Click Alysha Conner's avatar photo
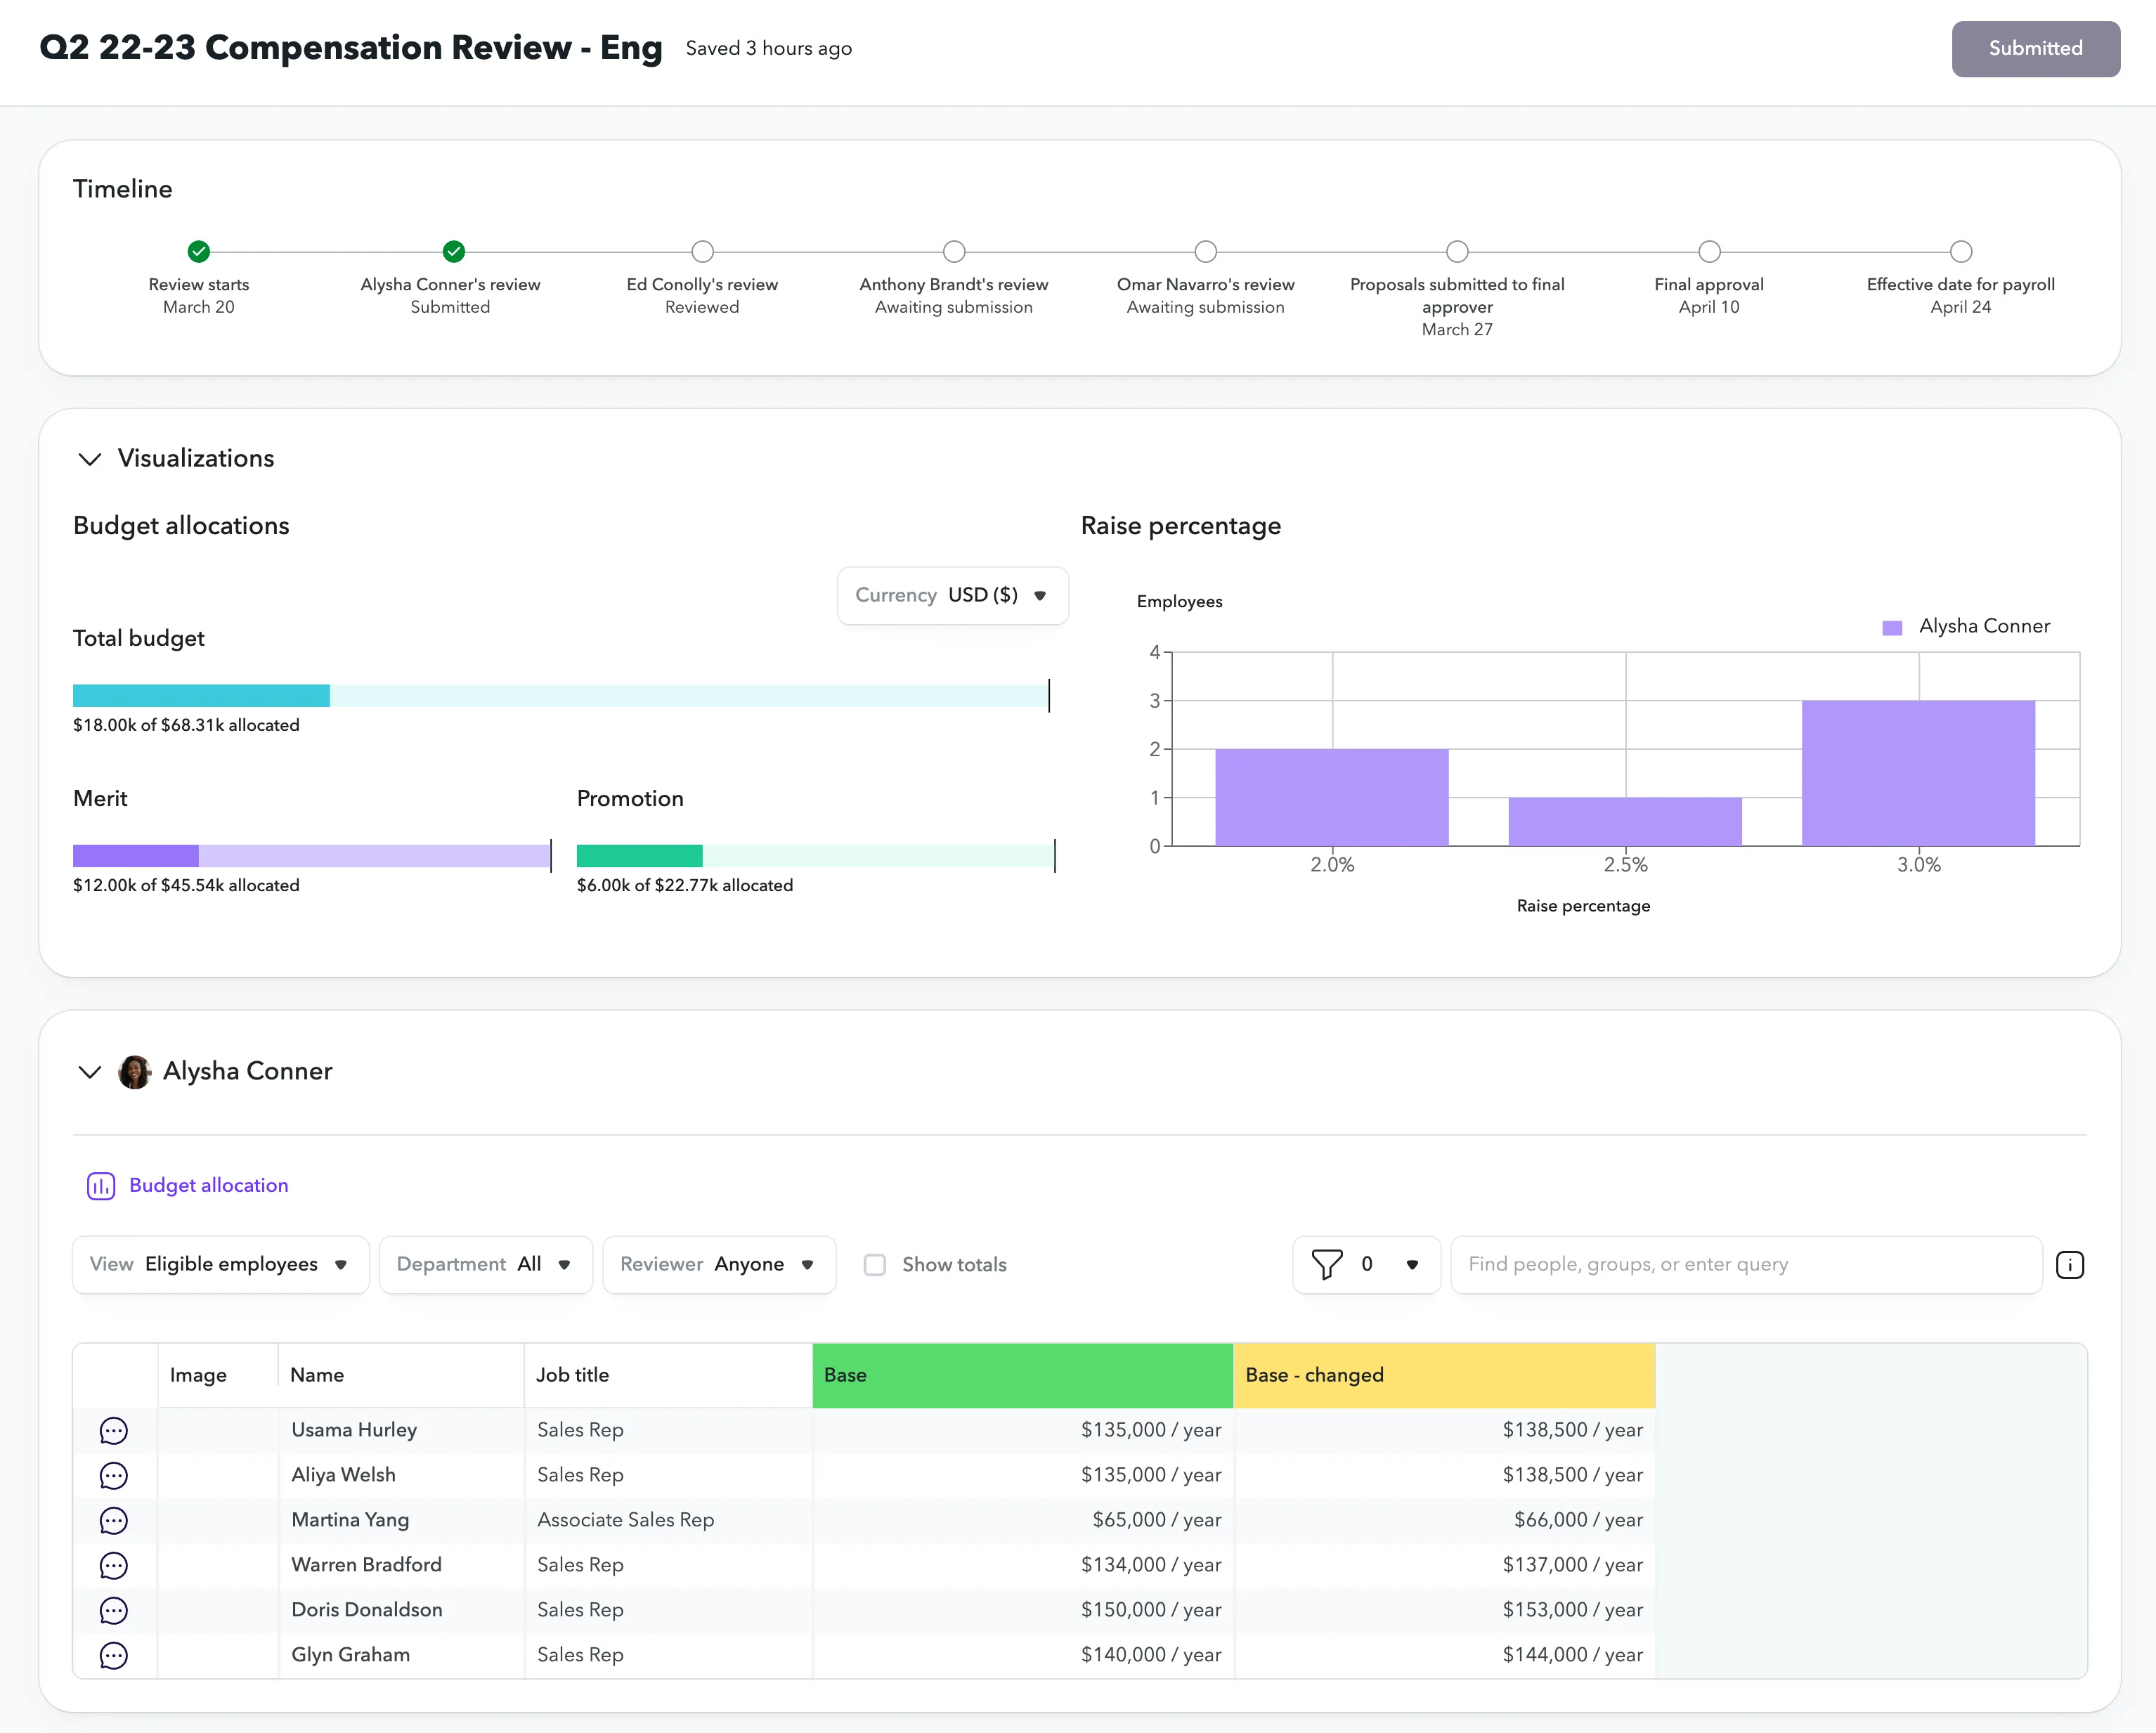This screenshot has width=2156, height=1733. pyautogui.click(x=135, y=1072)
